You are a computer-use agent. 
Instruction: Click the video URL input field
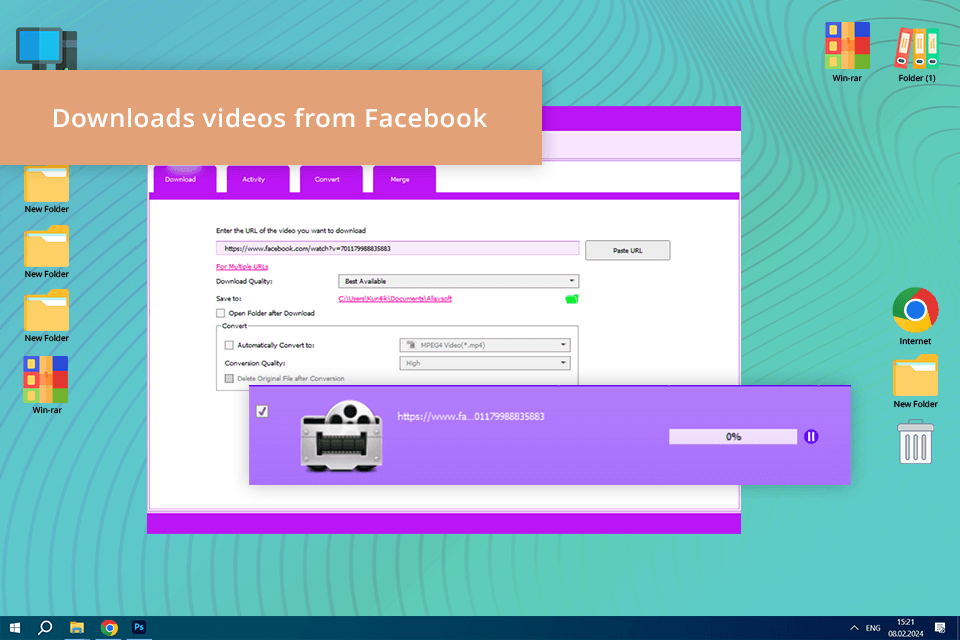[x=397, y=249]
